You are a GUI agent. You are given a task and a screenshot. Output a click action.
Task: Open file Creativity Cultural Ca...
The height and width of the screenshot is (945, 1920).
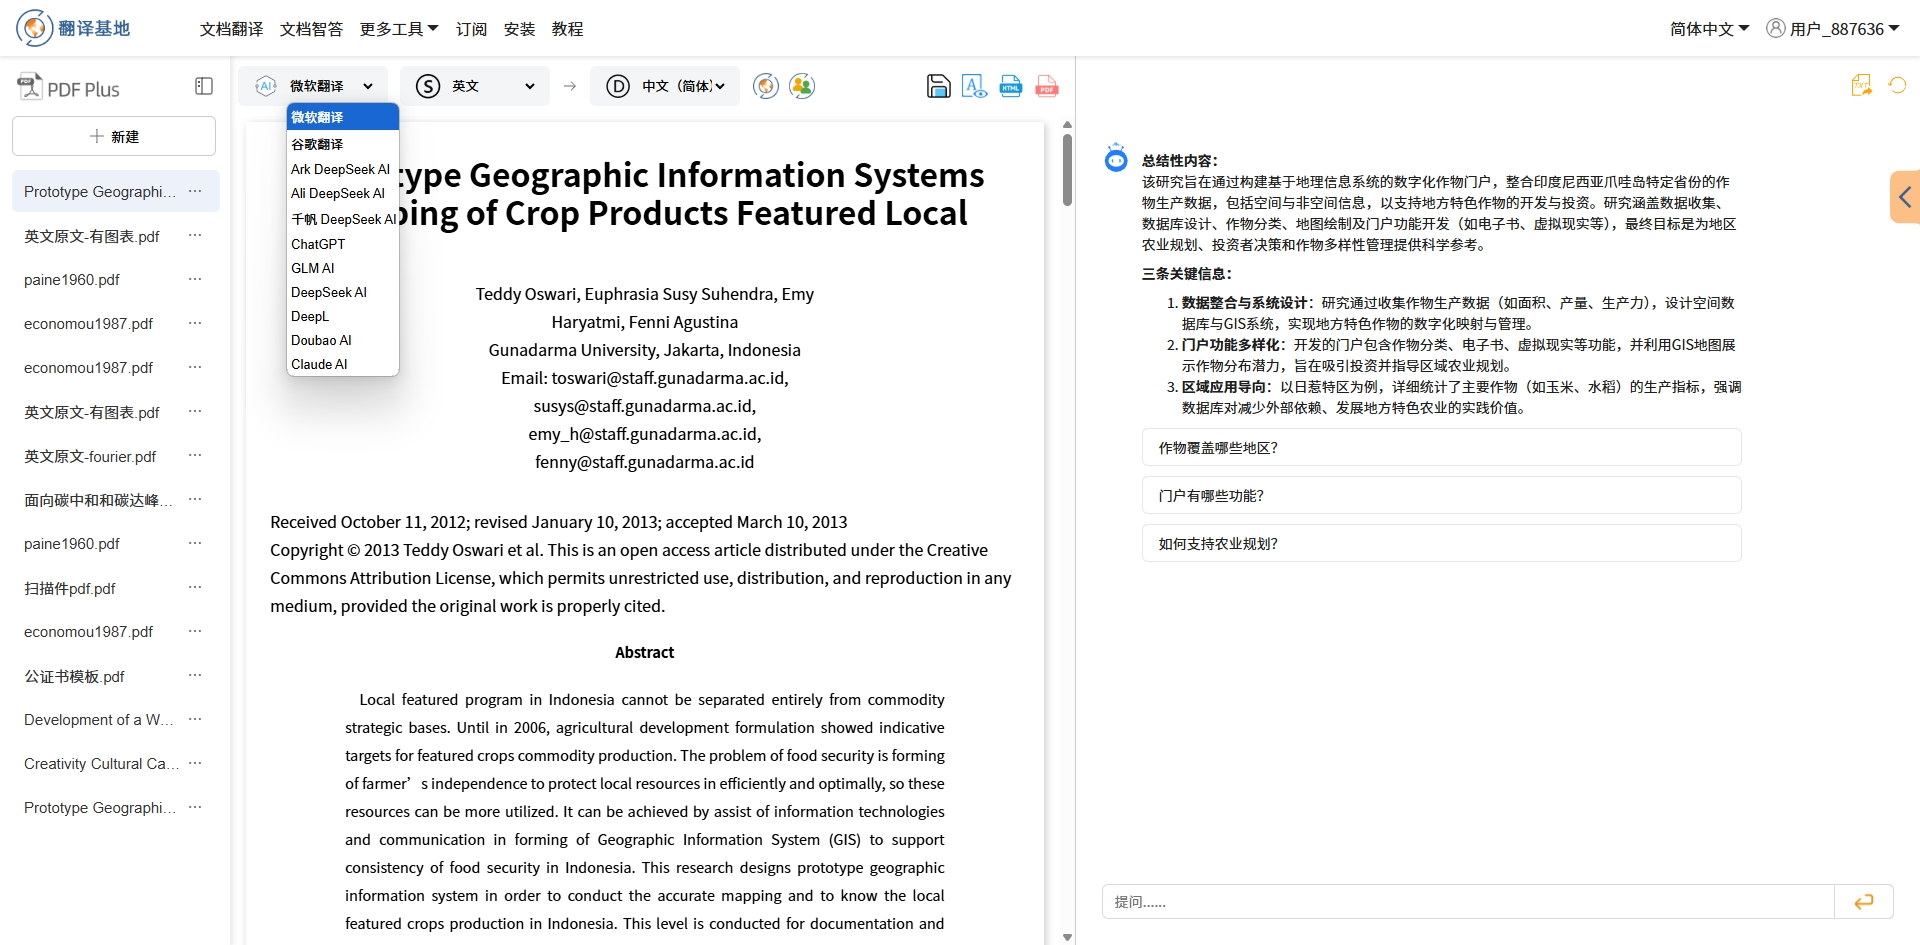pyautogui.click(x=101, y=763)
